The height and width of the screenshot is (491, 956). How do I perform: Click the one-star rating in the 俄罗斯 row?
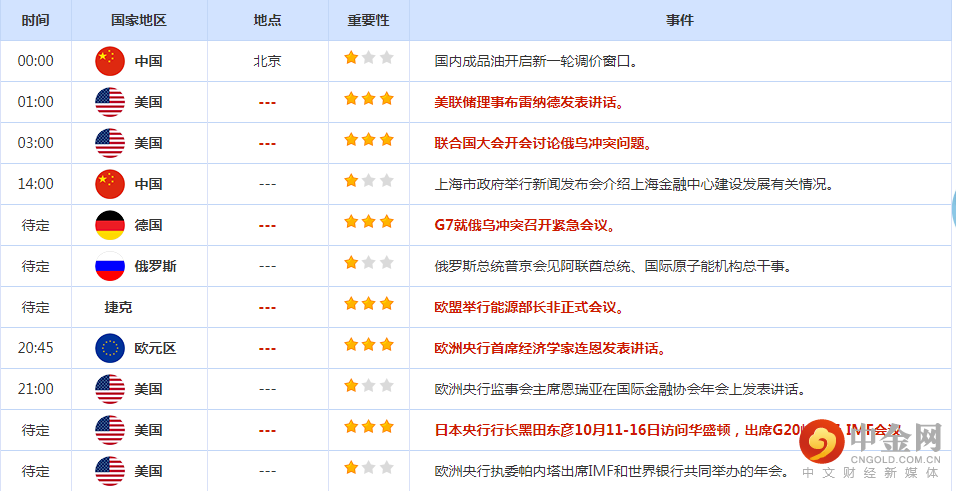(369, 263)
